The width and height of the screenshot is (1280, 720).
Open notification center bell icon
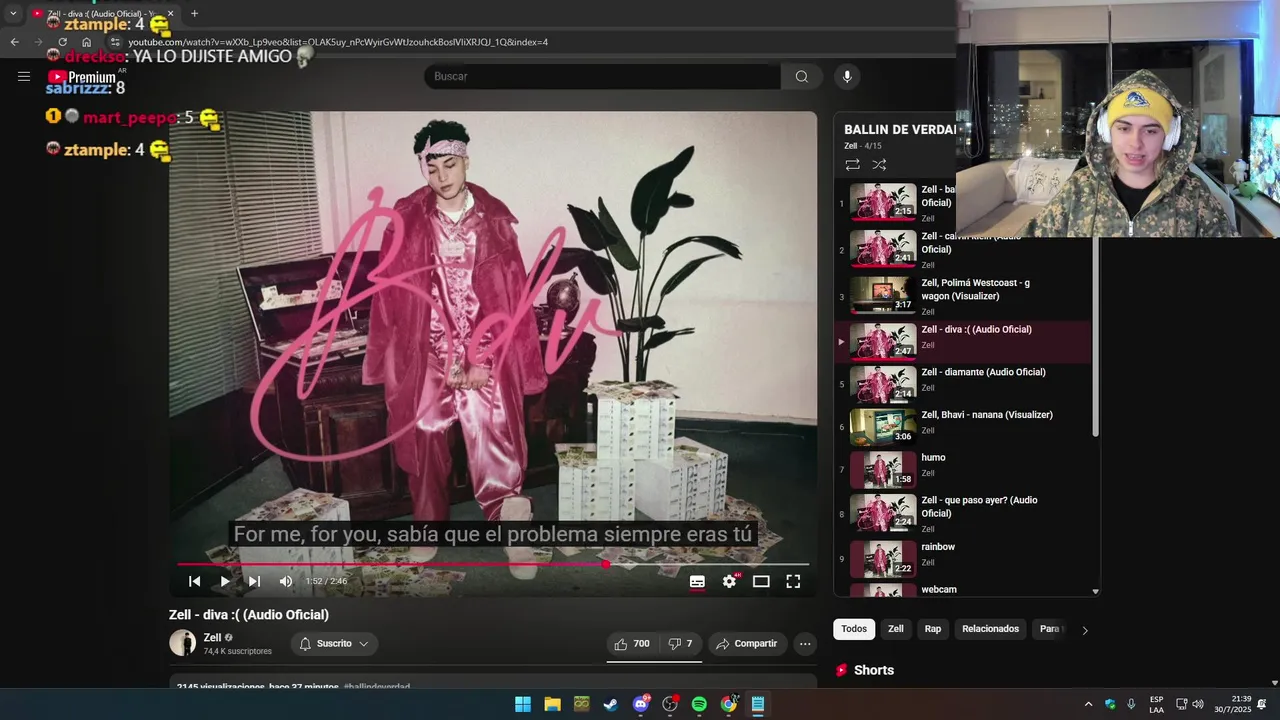(1261, 704)
